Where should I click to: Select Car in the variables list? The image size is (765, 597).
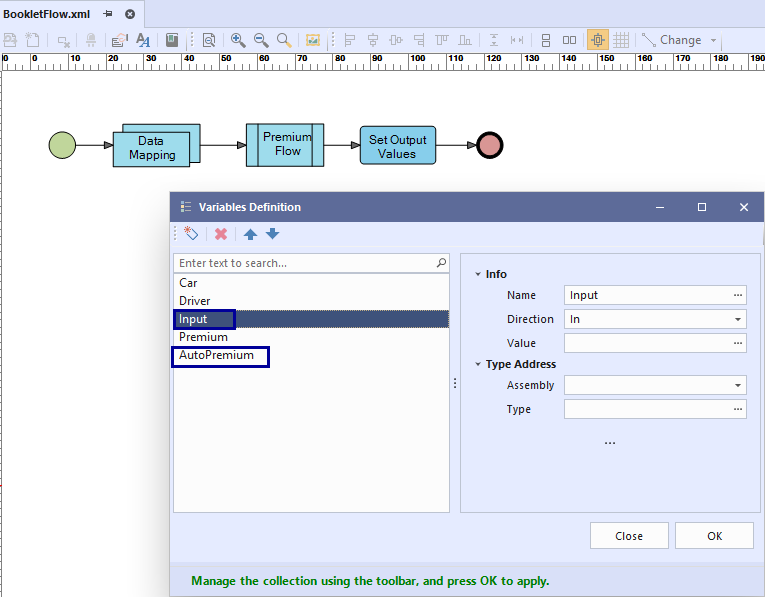coord(311,283)
